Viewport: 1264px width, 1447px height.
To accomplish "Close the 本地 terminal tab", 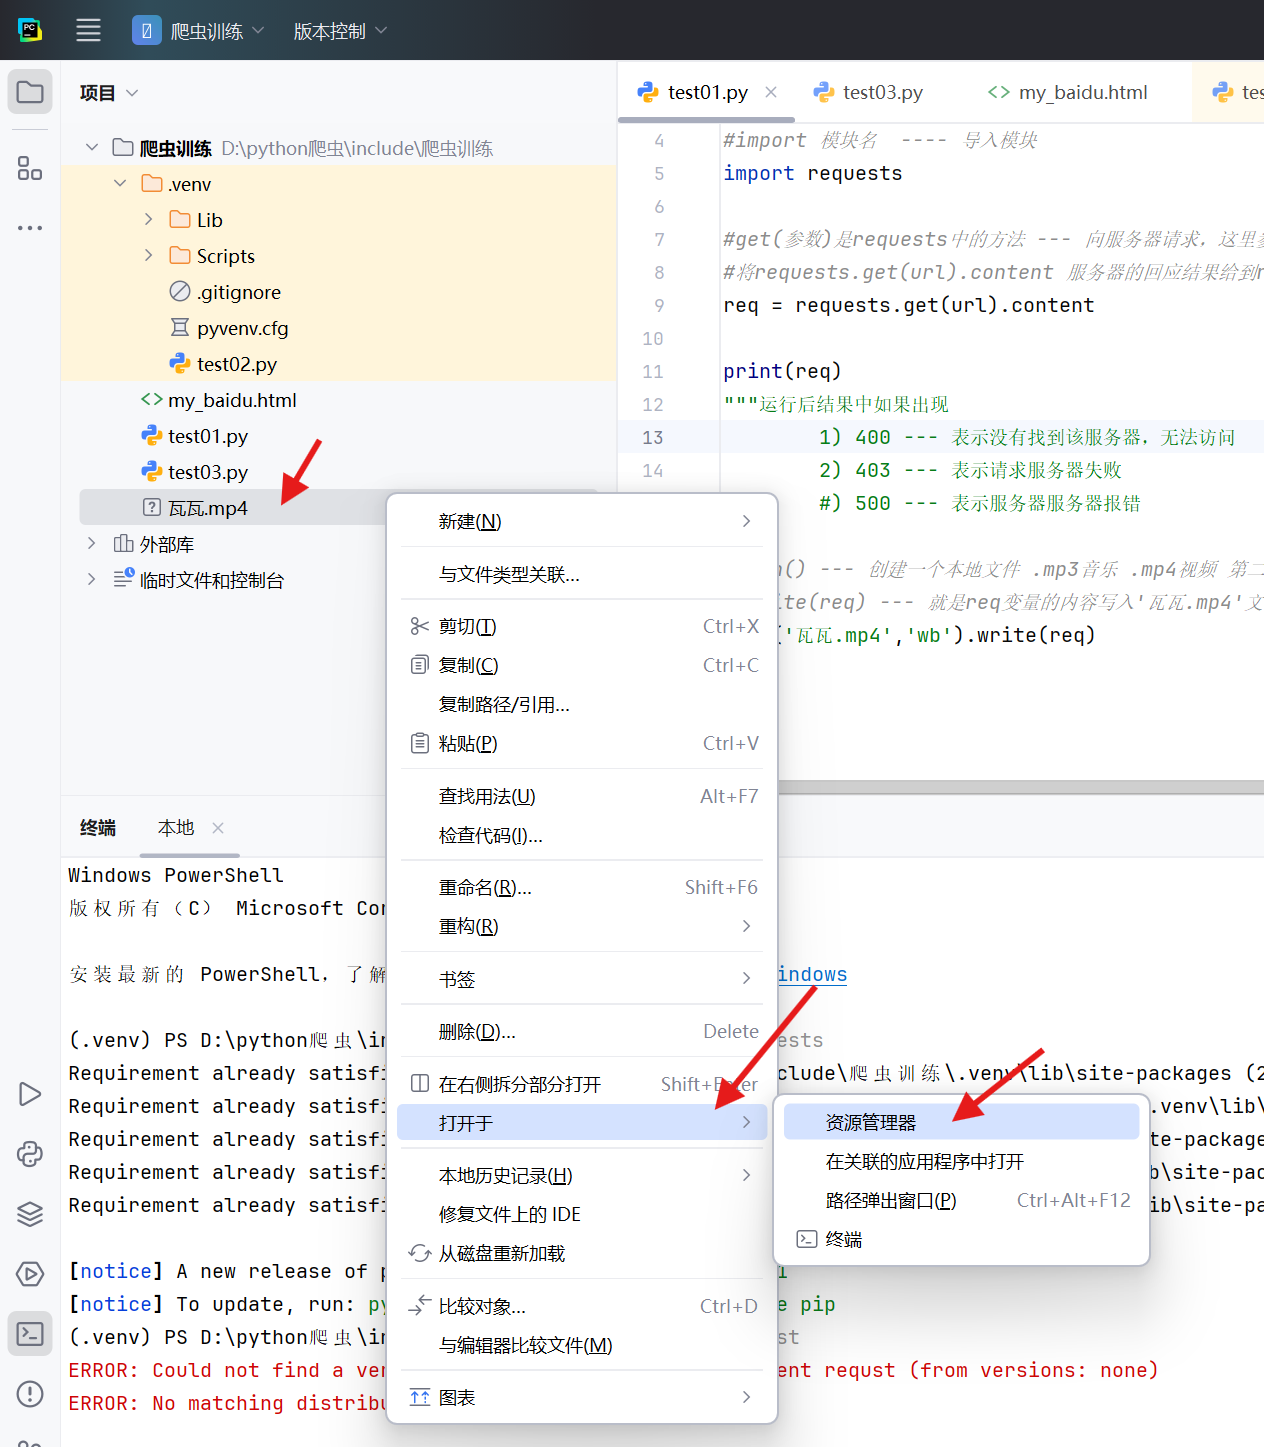I will 218,828.
